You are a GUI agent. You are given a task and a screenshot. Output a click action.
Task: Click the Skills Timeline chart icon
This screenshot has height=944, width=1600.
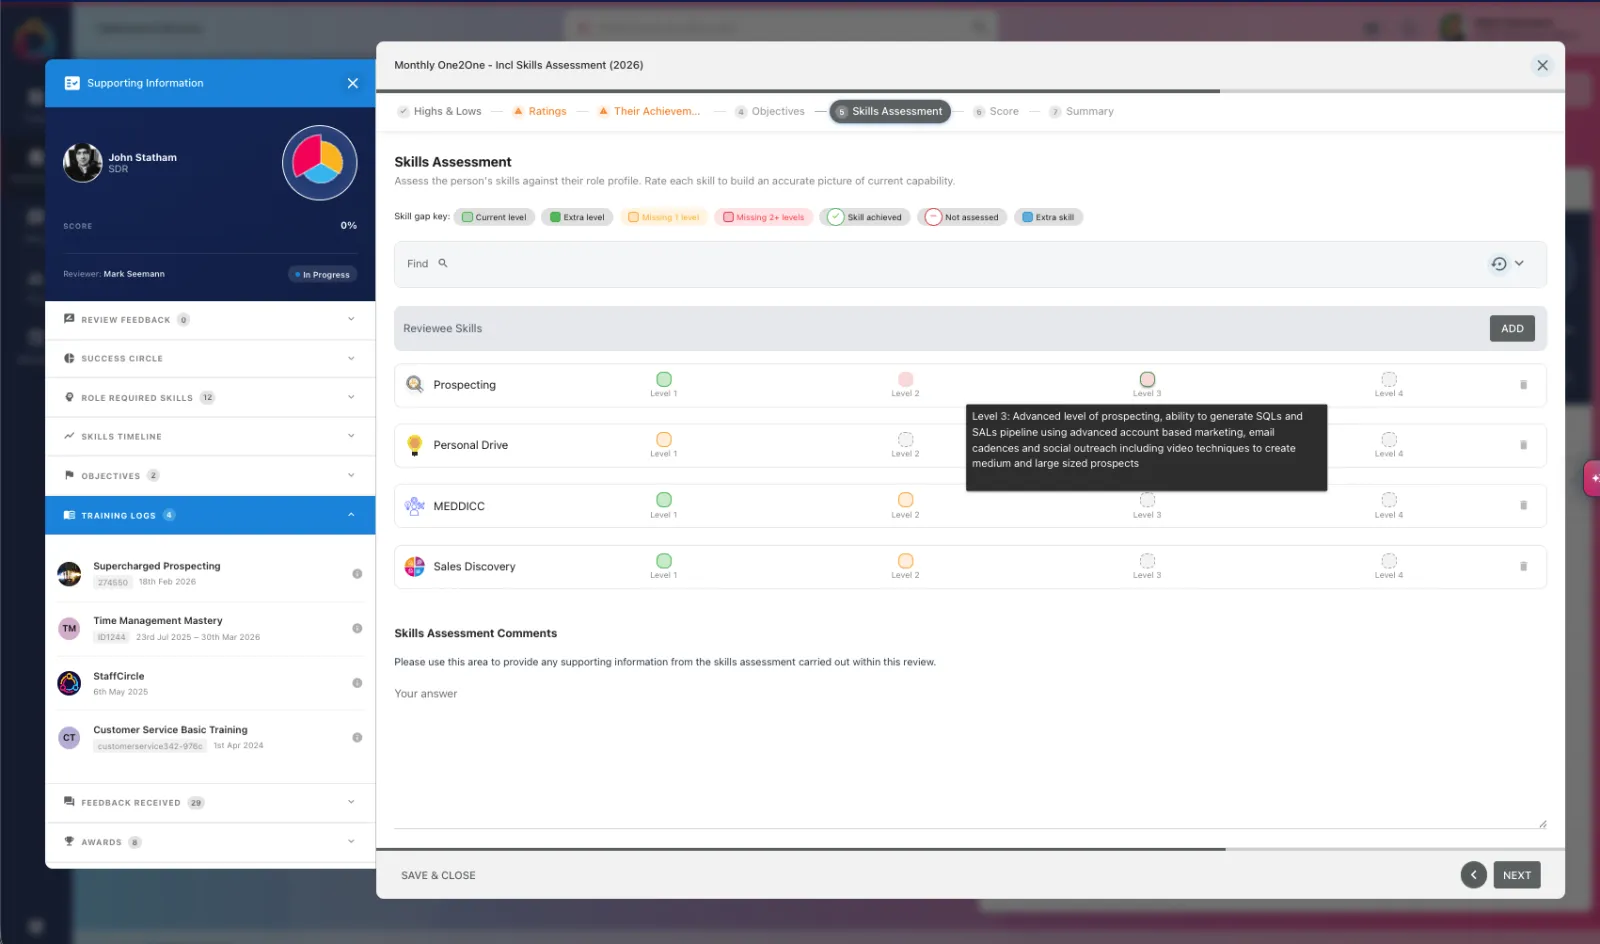tap(69, 436)
